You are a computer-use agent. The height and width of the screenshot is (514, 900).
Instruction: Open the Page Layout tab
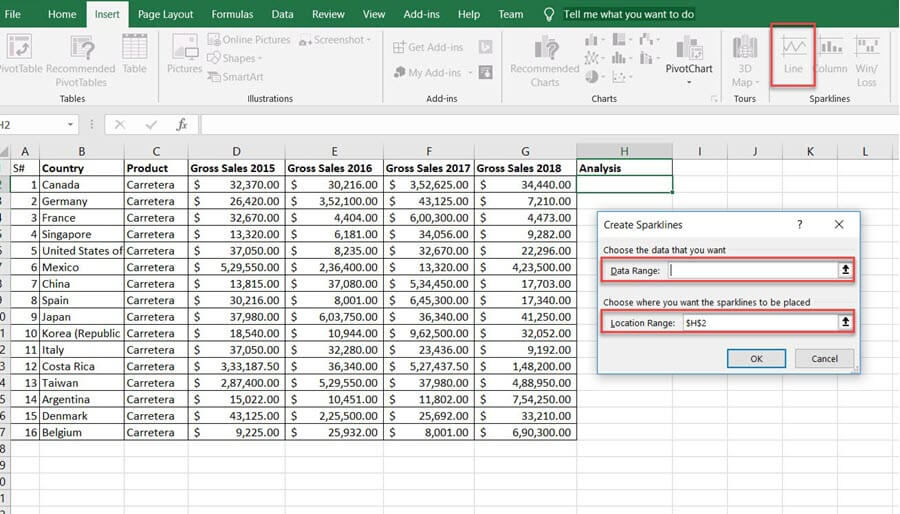[165, 14]
